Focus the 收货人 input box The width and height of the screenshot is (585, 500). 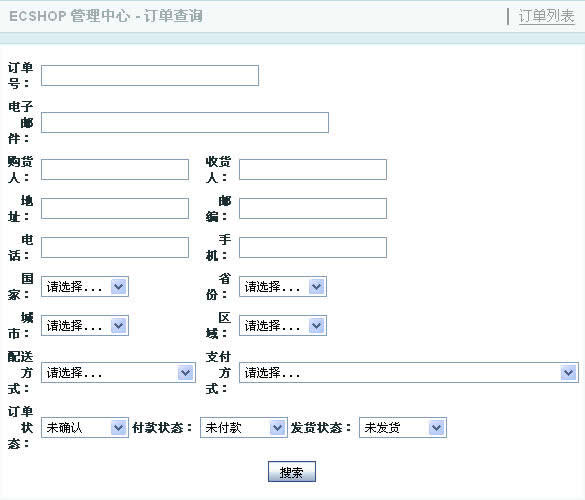click(x=313, y=169)
